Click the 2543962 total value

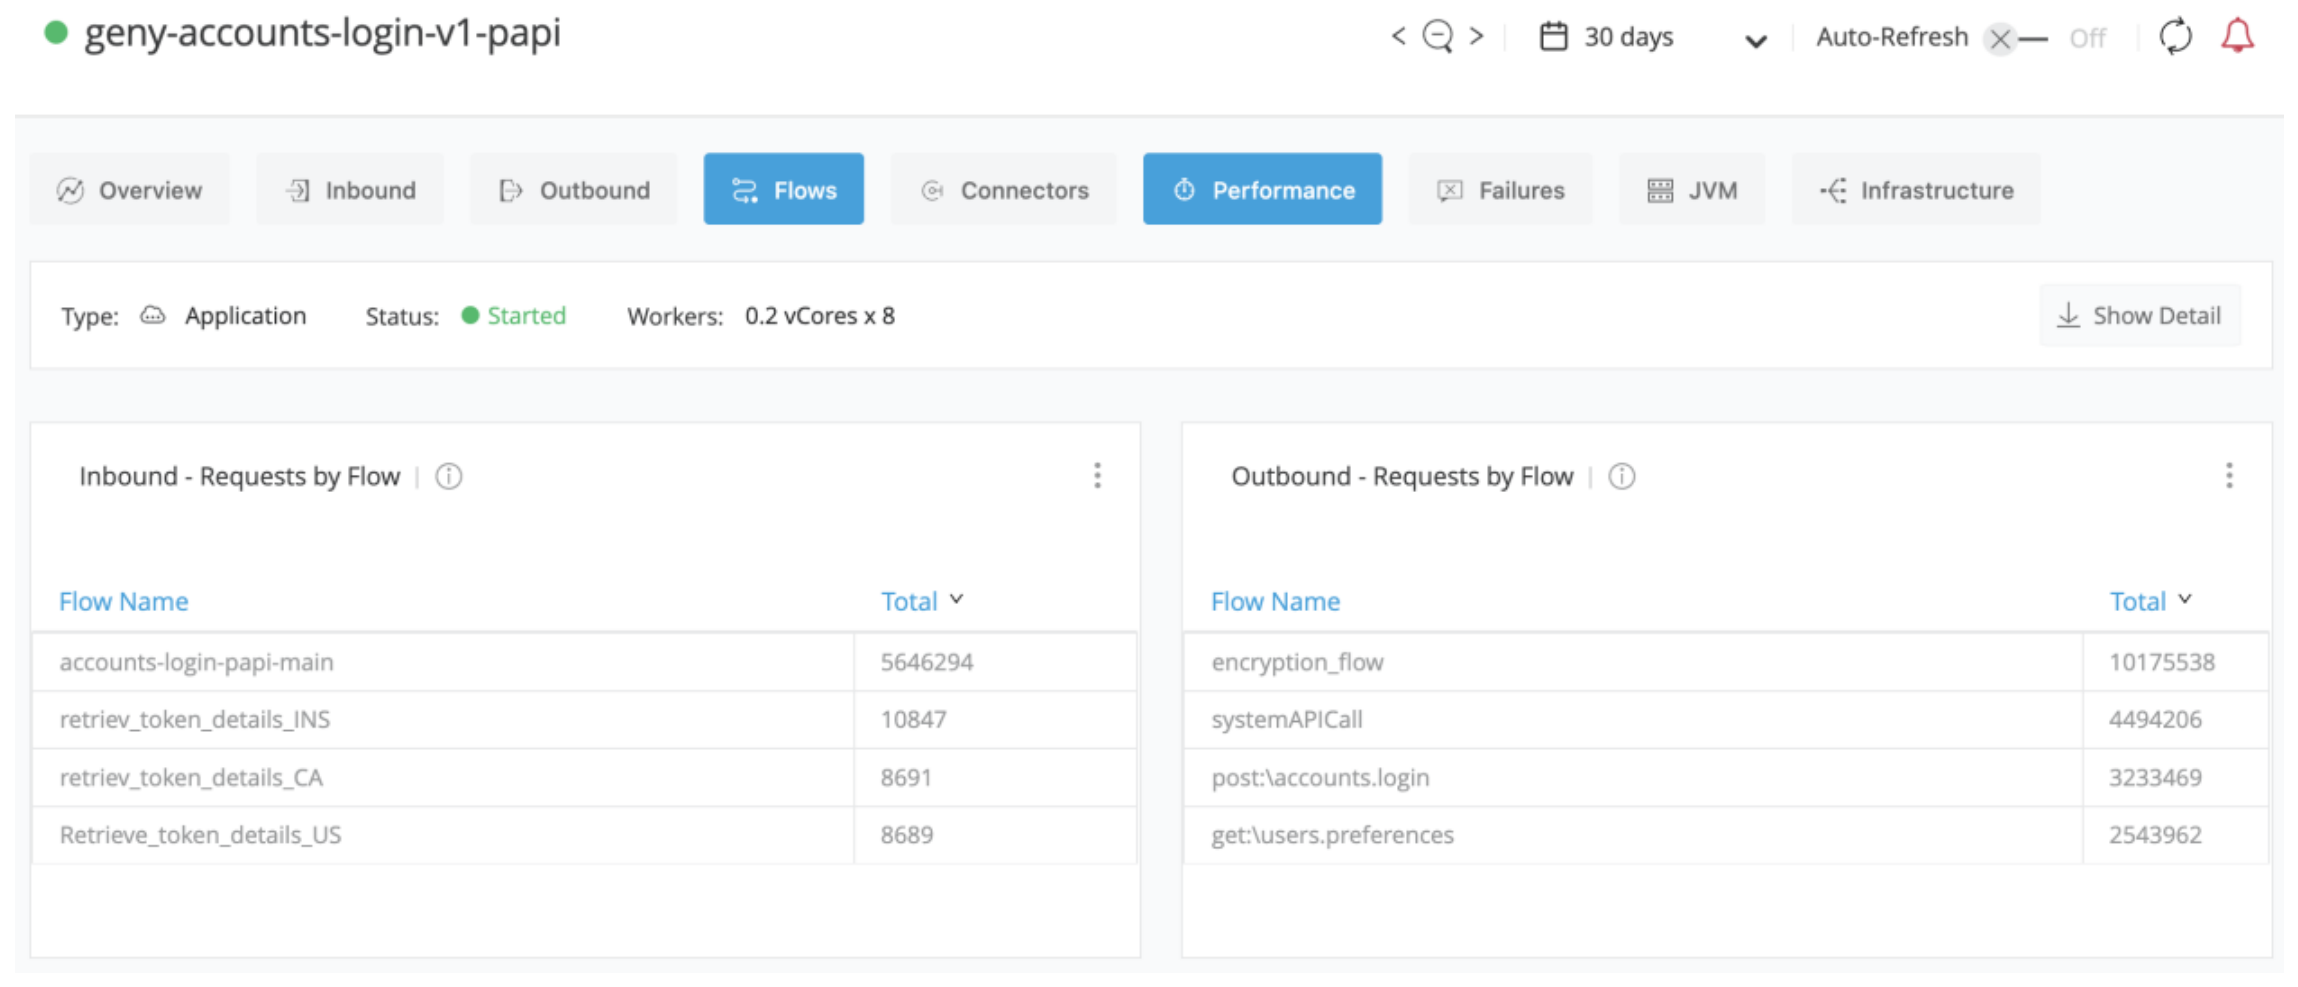pyautogui.click(x=2155, y=835)
